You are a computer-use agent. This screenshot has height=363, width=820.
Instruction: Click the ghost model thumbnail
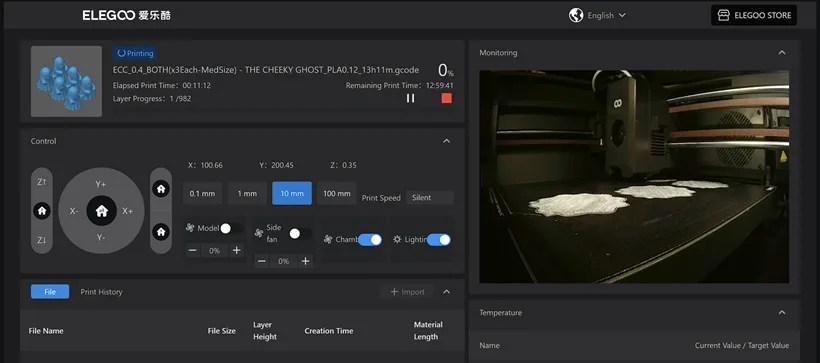[x=66, y=81]
